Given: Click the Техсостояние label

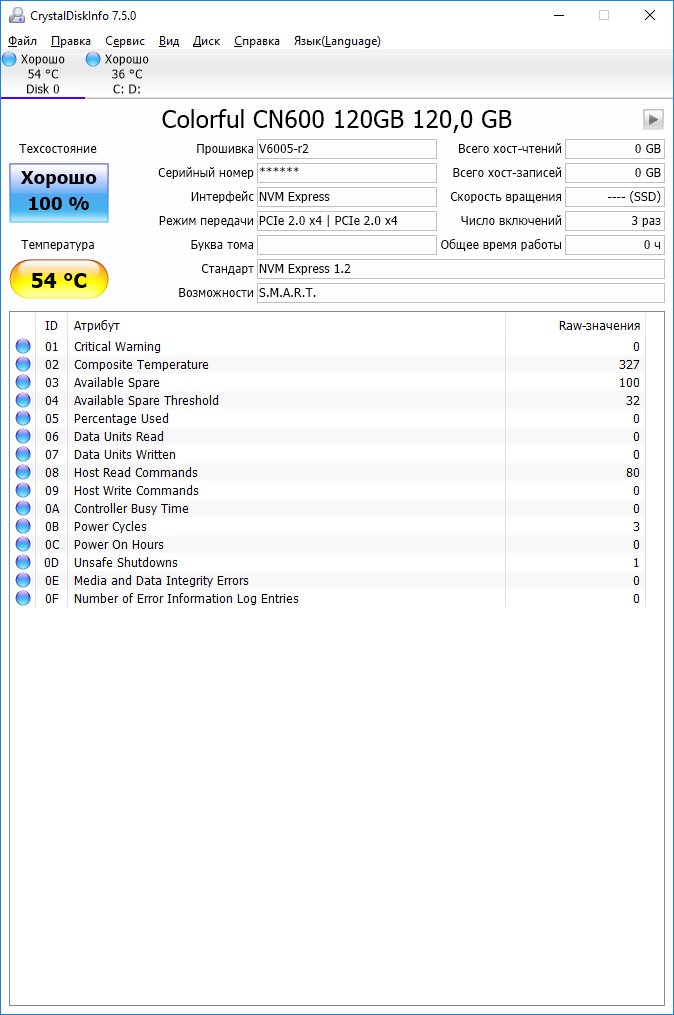Looking at the screenshot, I should click(x=58, y=149).
